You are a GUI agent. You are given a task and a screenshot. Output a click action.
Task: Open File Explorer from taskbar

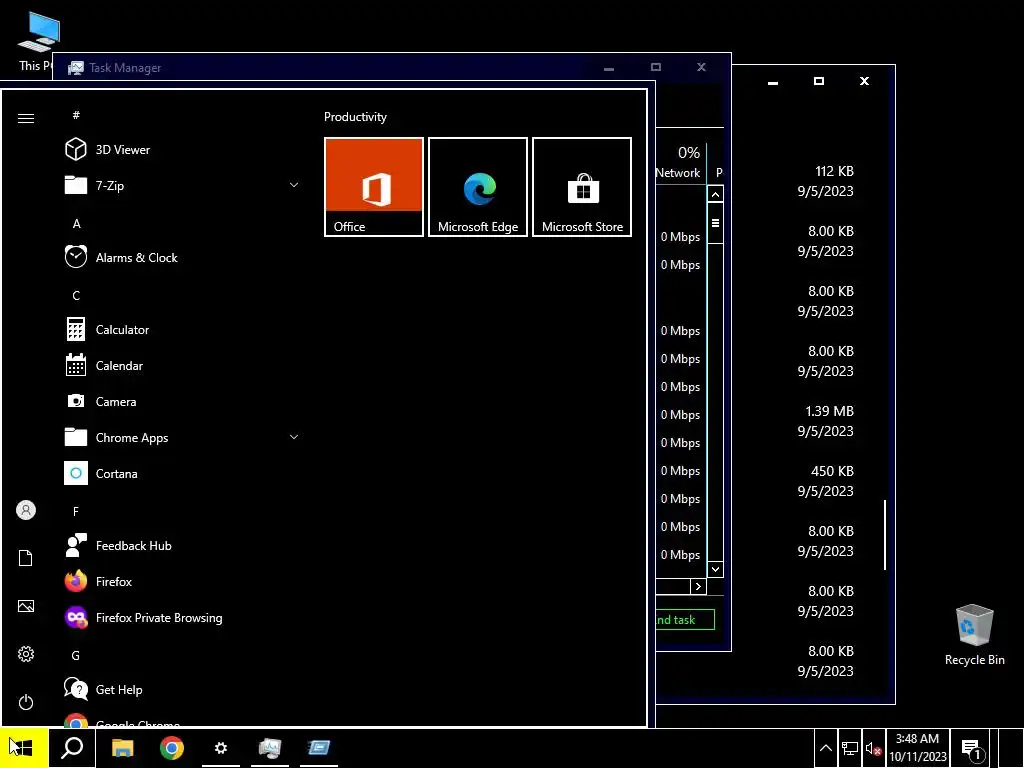pos(123,748)
